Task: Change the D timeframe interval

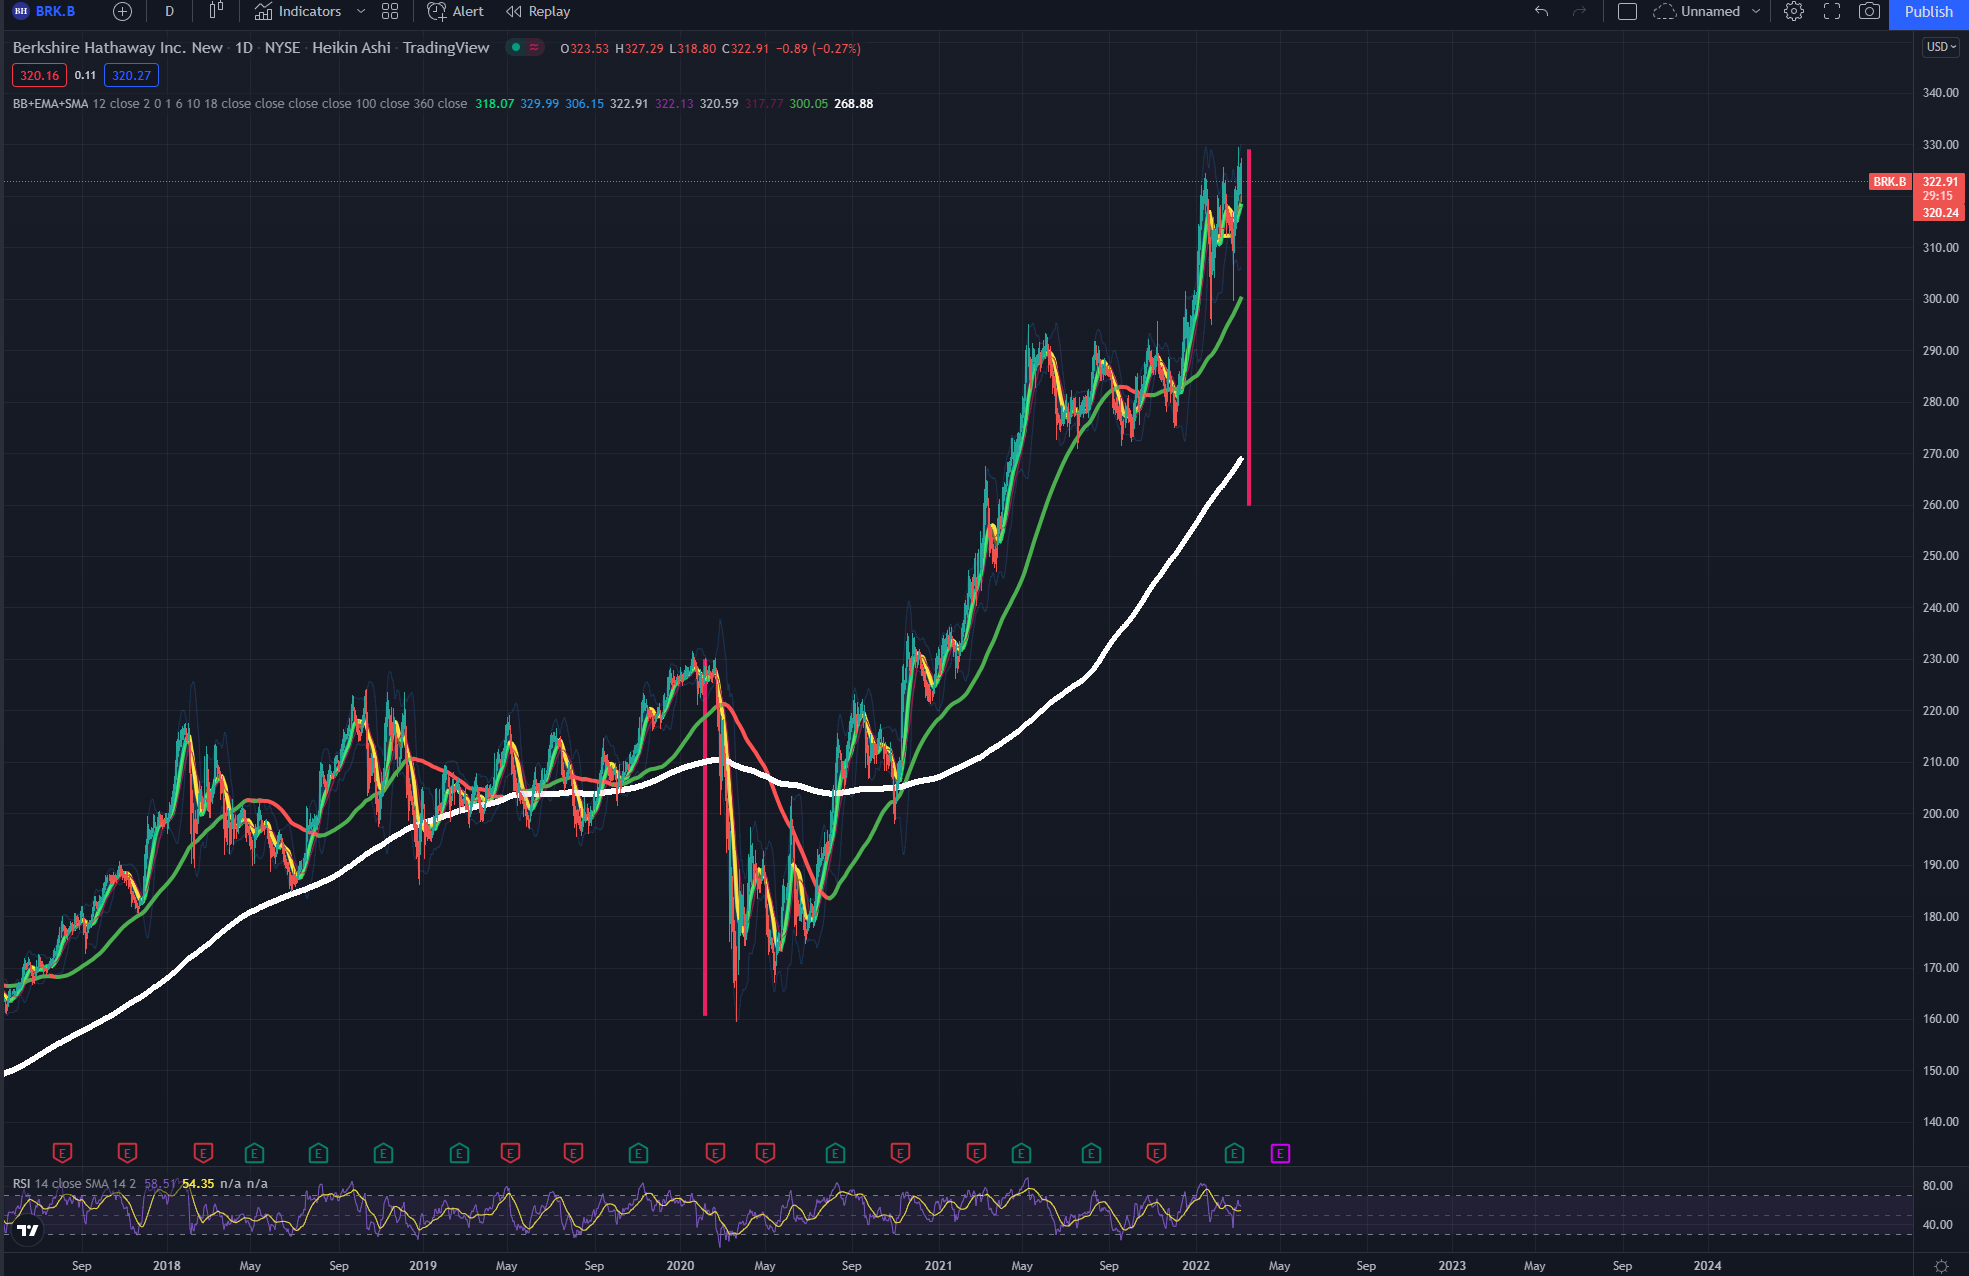Action: point(169,12)
